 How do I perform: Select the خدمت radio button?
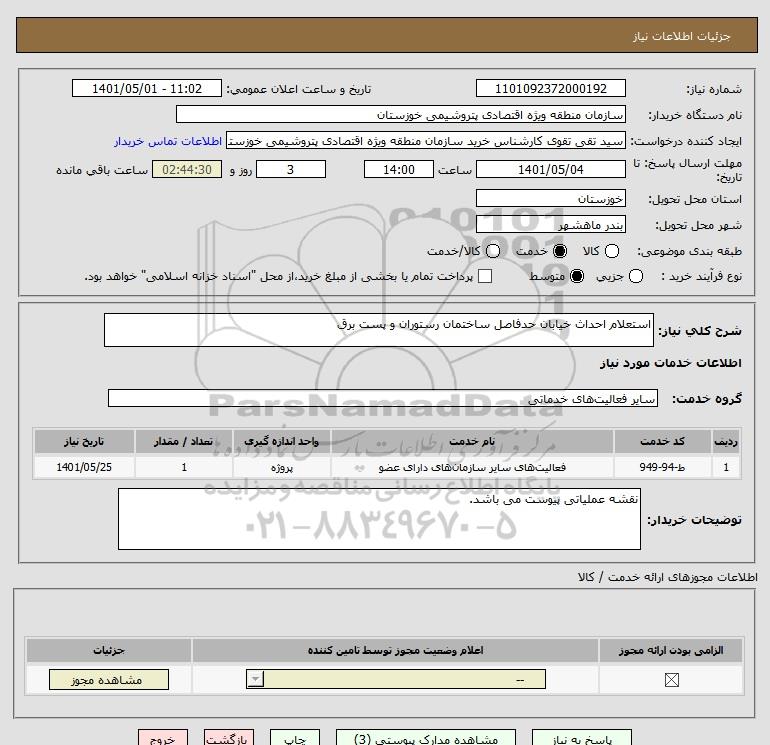[x=559, y=251]
